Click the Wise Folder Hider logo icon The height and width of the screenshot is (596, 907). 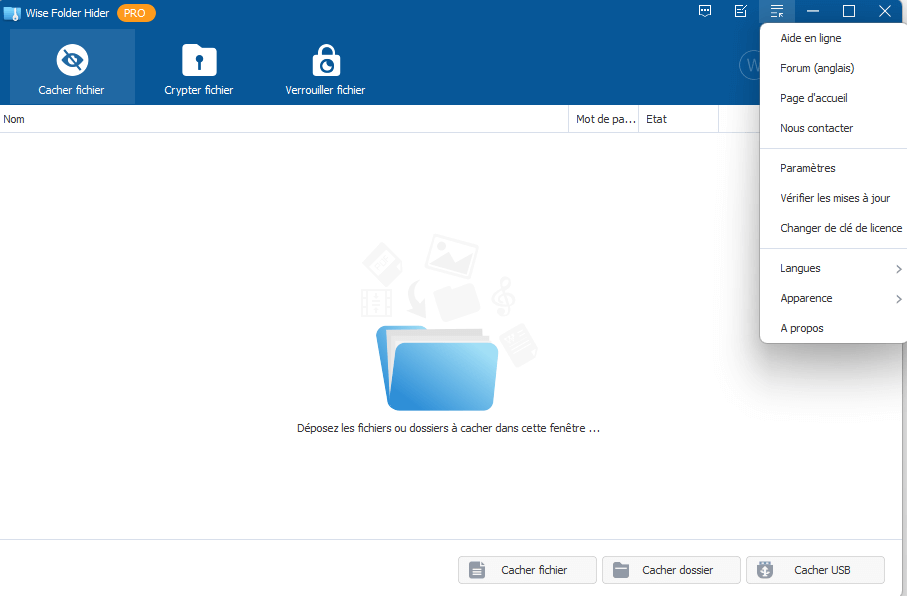(x=11, y=12)
